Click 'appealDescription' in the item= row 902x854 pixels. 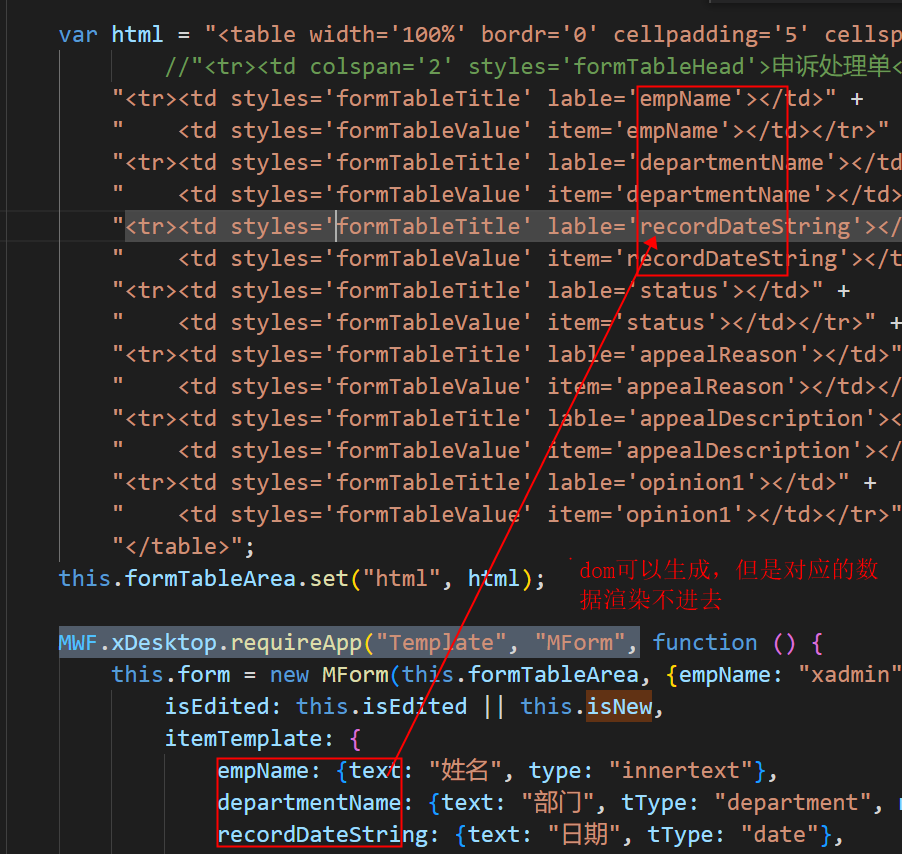point(738,450)
